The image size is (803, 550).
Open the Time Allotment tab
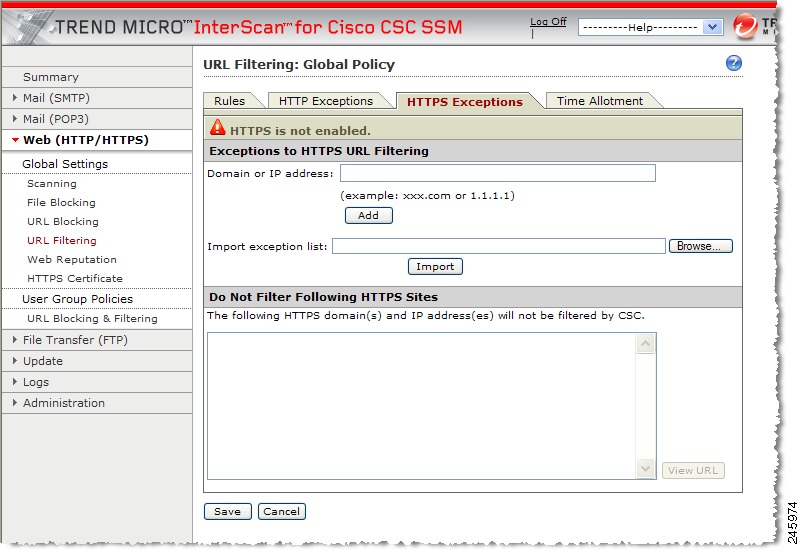click(600, 101)
